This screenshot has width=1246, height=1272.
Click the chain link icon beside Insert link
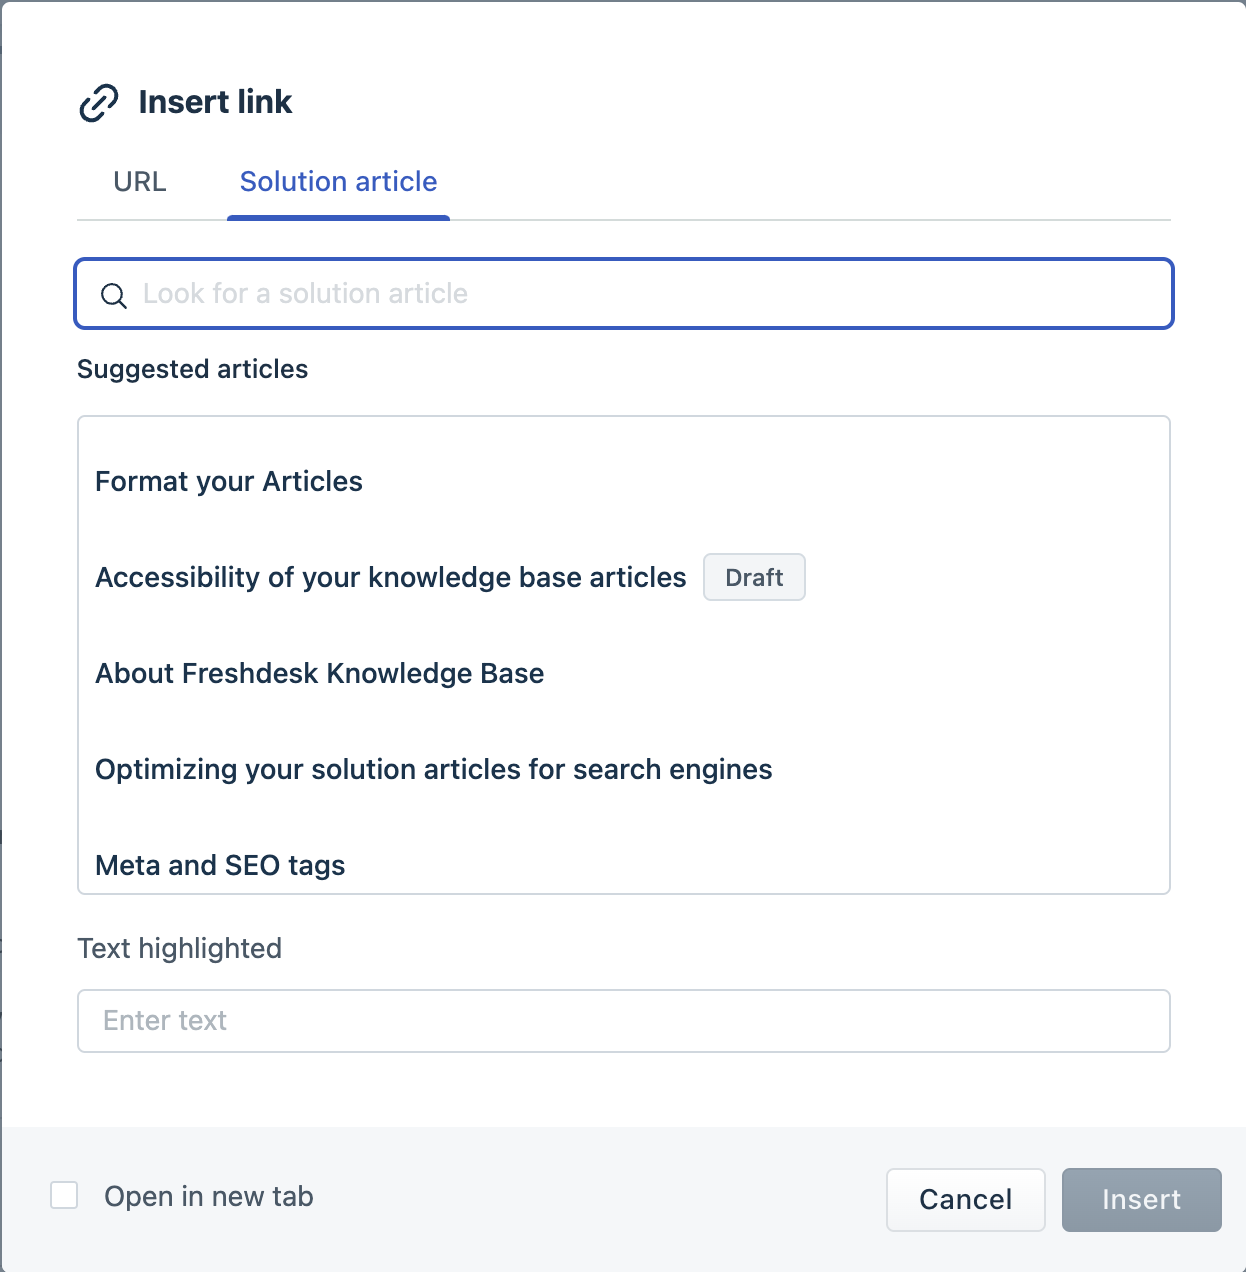98,103
